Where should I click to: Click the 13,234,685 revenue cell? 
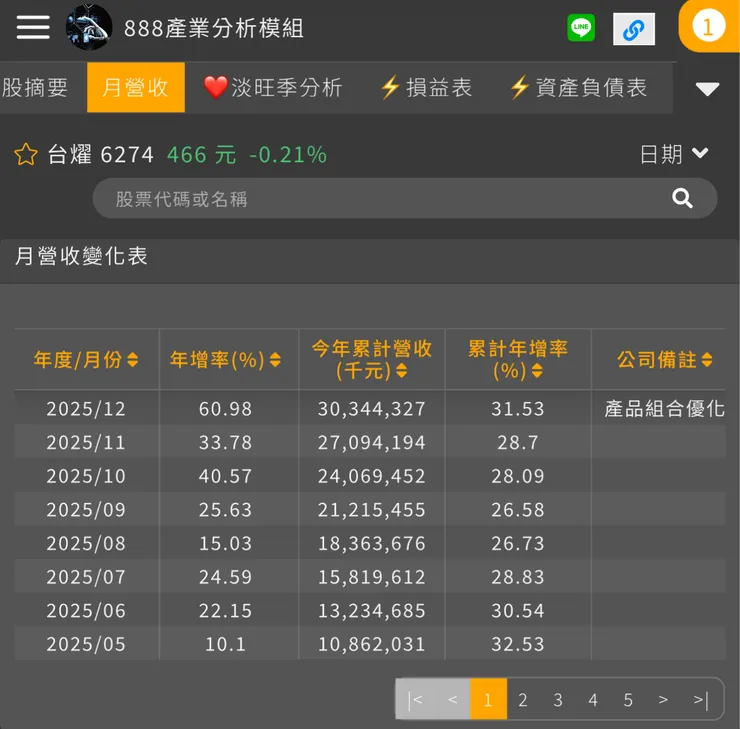point(372,611)
